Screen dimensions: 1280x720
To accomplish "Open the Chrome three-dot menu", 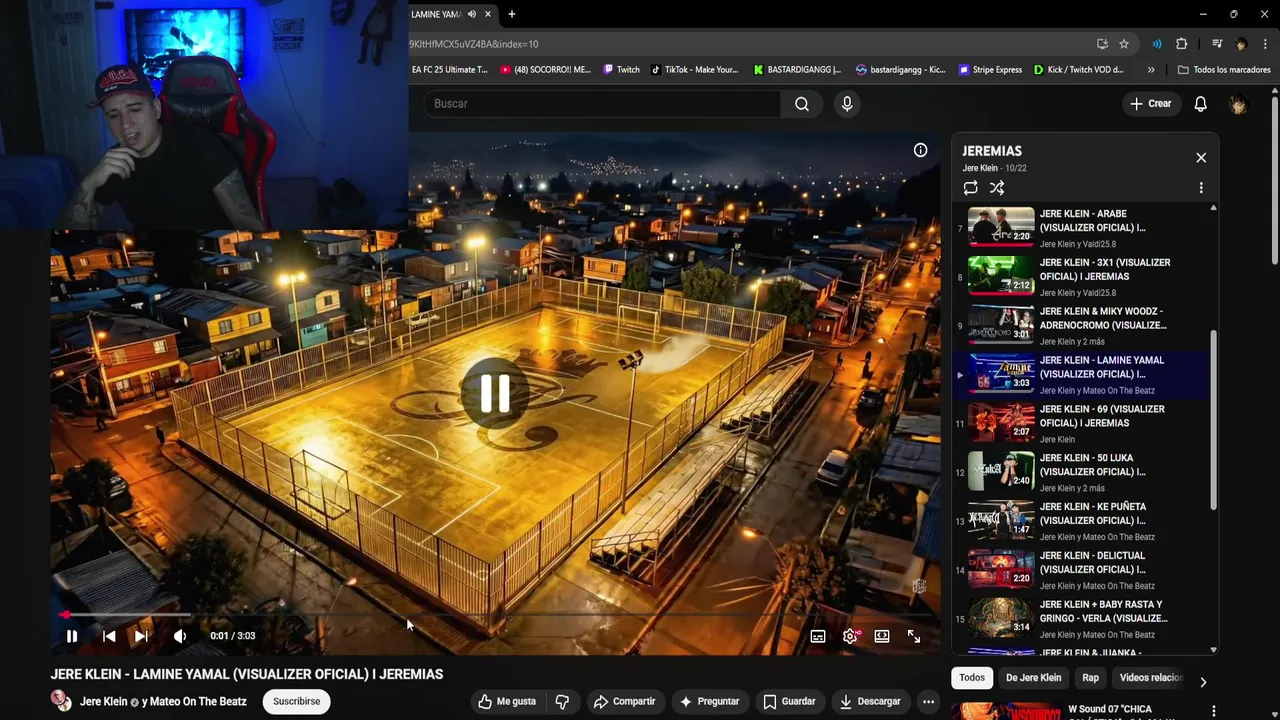I will 1265,44.
